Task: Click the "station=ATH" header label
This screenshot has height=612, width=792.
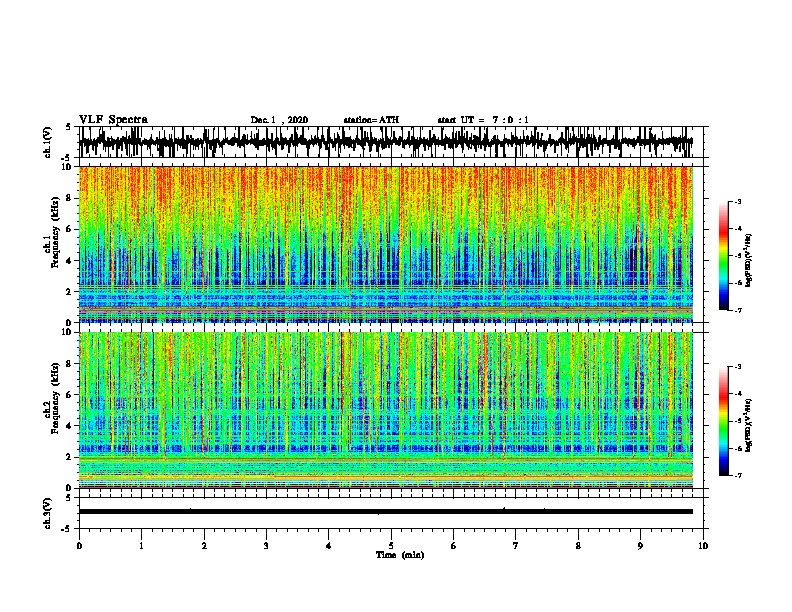Action: point(371,120)
